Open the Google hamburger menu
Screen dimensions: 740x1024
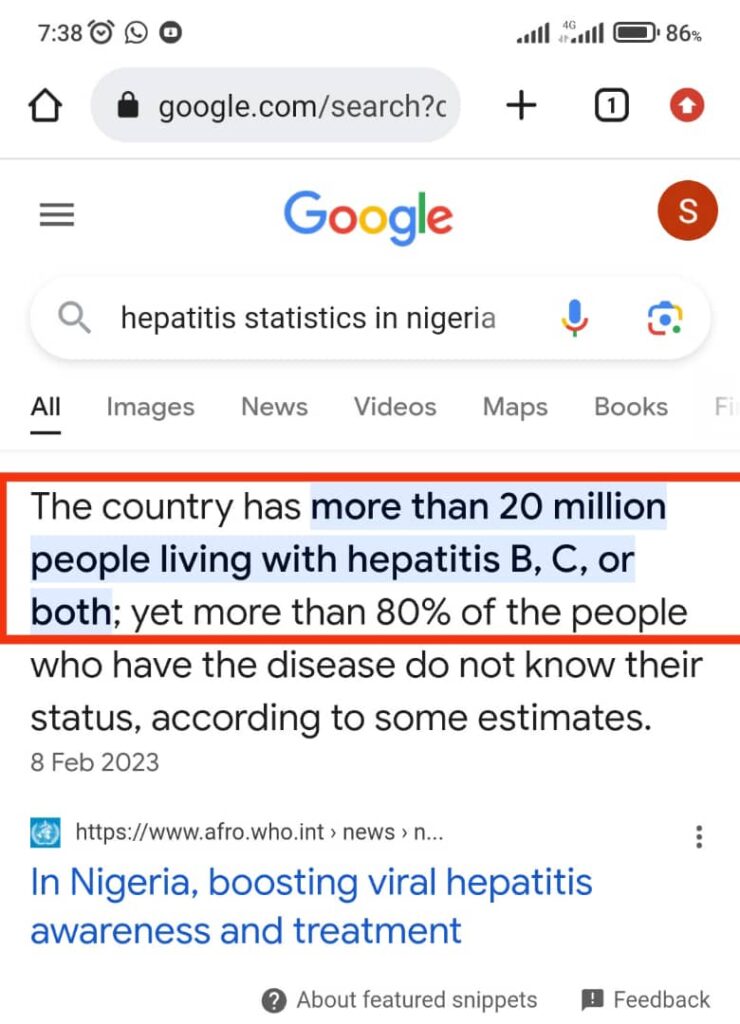pos(56,214)
